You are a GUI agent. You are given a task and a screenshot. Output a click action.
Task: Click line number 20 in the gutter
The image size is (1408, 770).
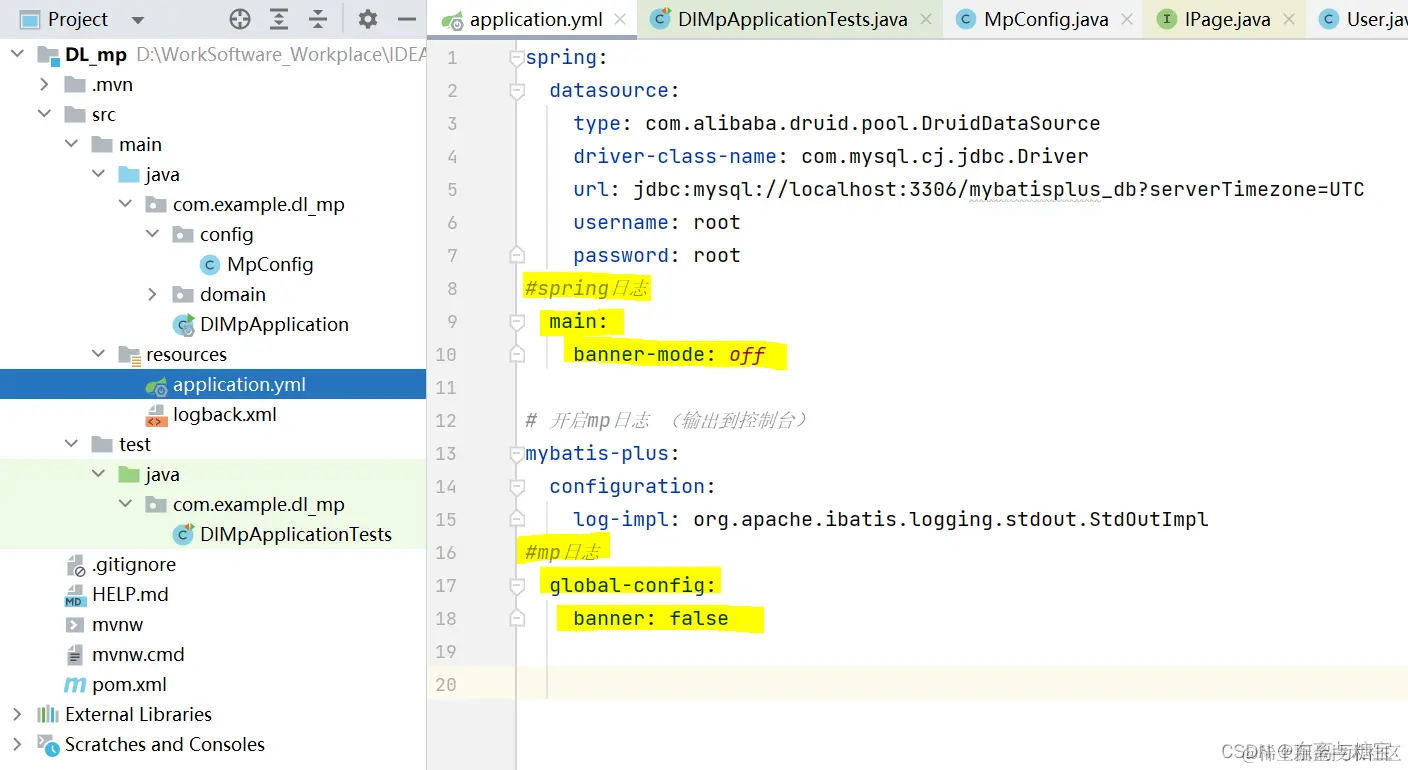click(x=446, y=685)
